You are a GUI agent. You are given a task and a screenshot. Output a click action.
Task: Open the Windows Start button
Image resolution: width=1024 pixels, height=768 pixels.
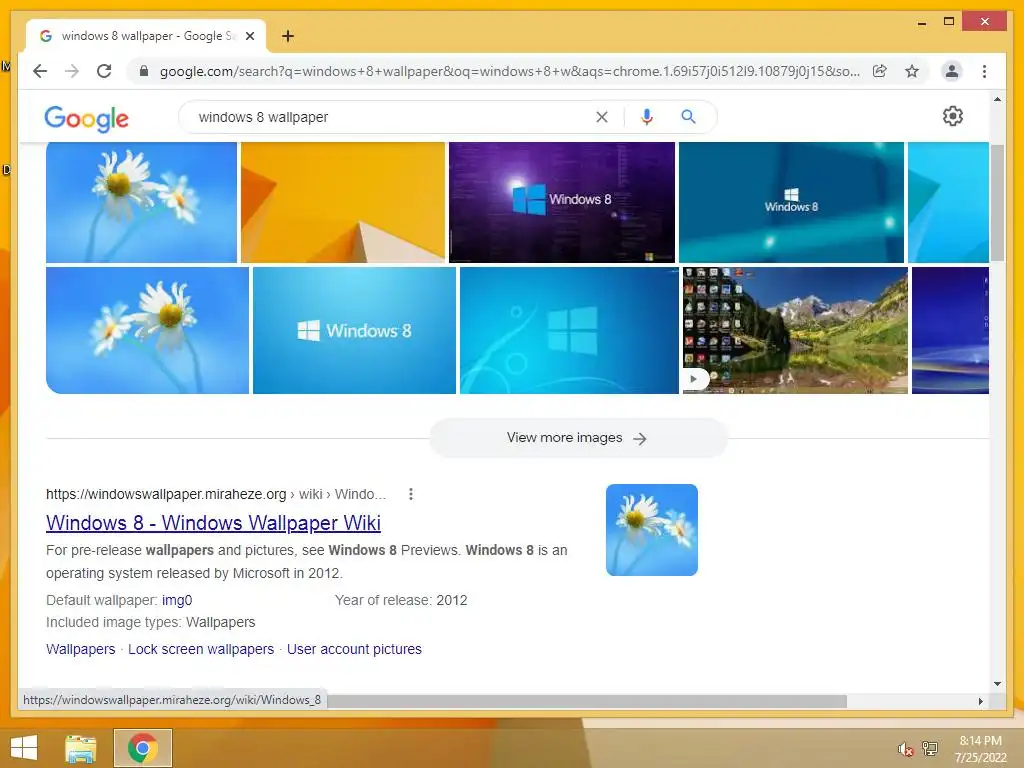point(24,748)
